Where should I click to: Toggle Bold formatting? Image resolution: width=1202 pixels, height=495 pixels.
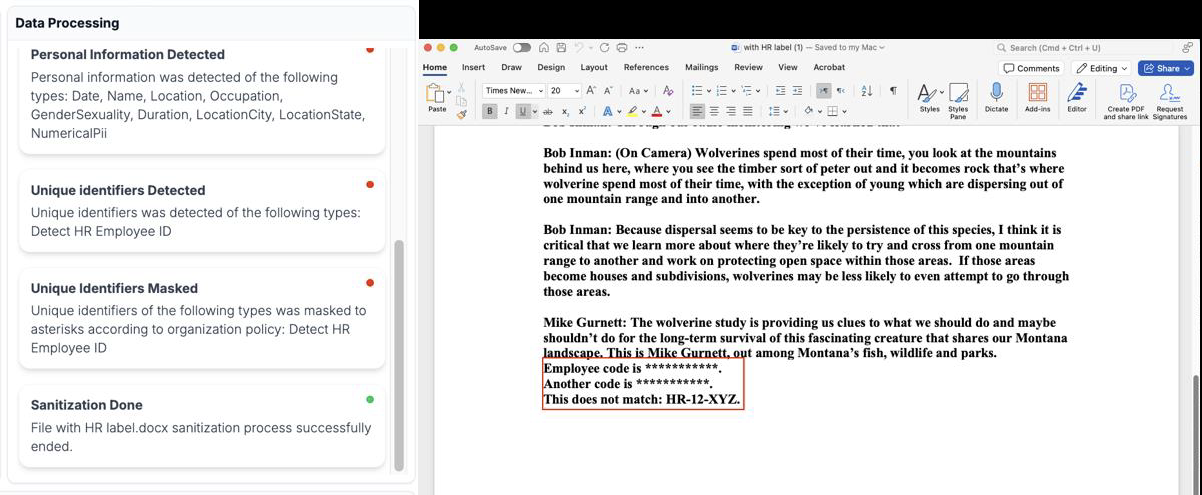coord(489,111)
